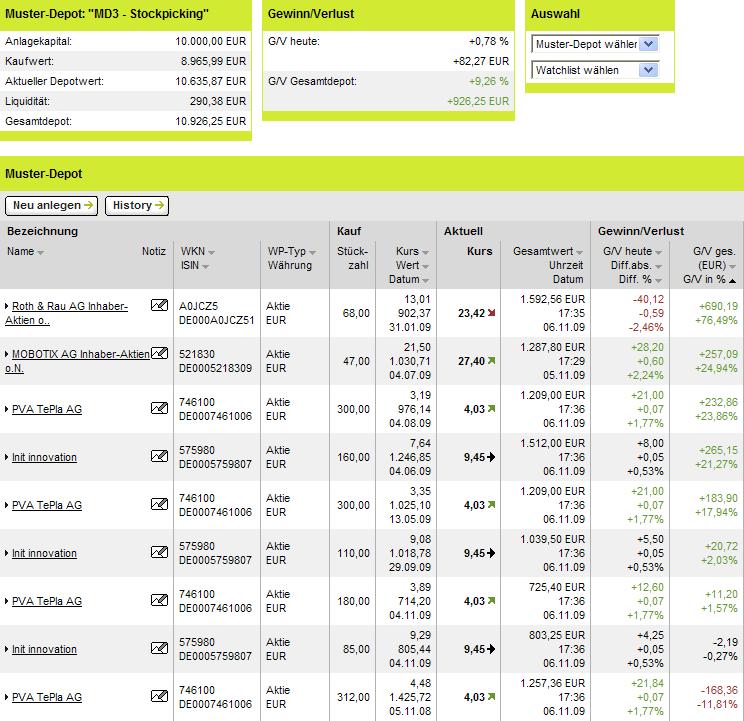Open Init innovation link with 9,29 price
Viewport: 744px width, 721px height.
(x=44, y=649)
